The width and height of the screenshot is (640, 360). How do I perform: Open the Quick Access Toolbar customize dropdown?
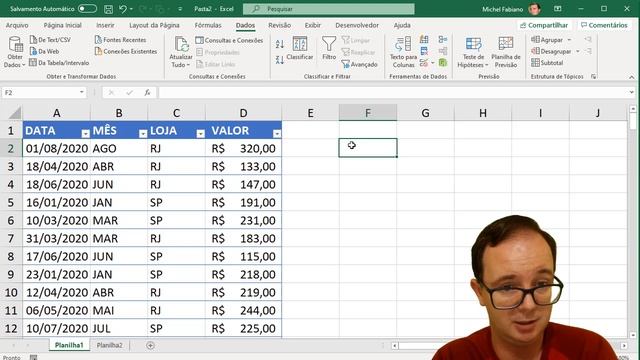pos(180,9)
